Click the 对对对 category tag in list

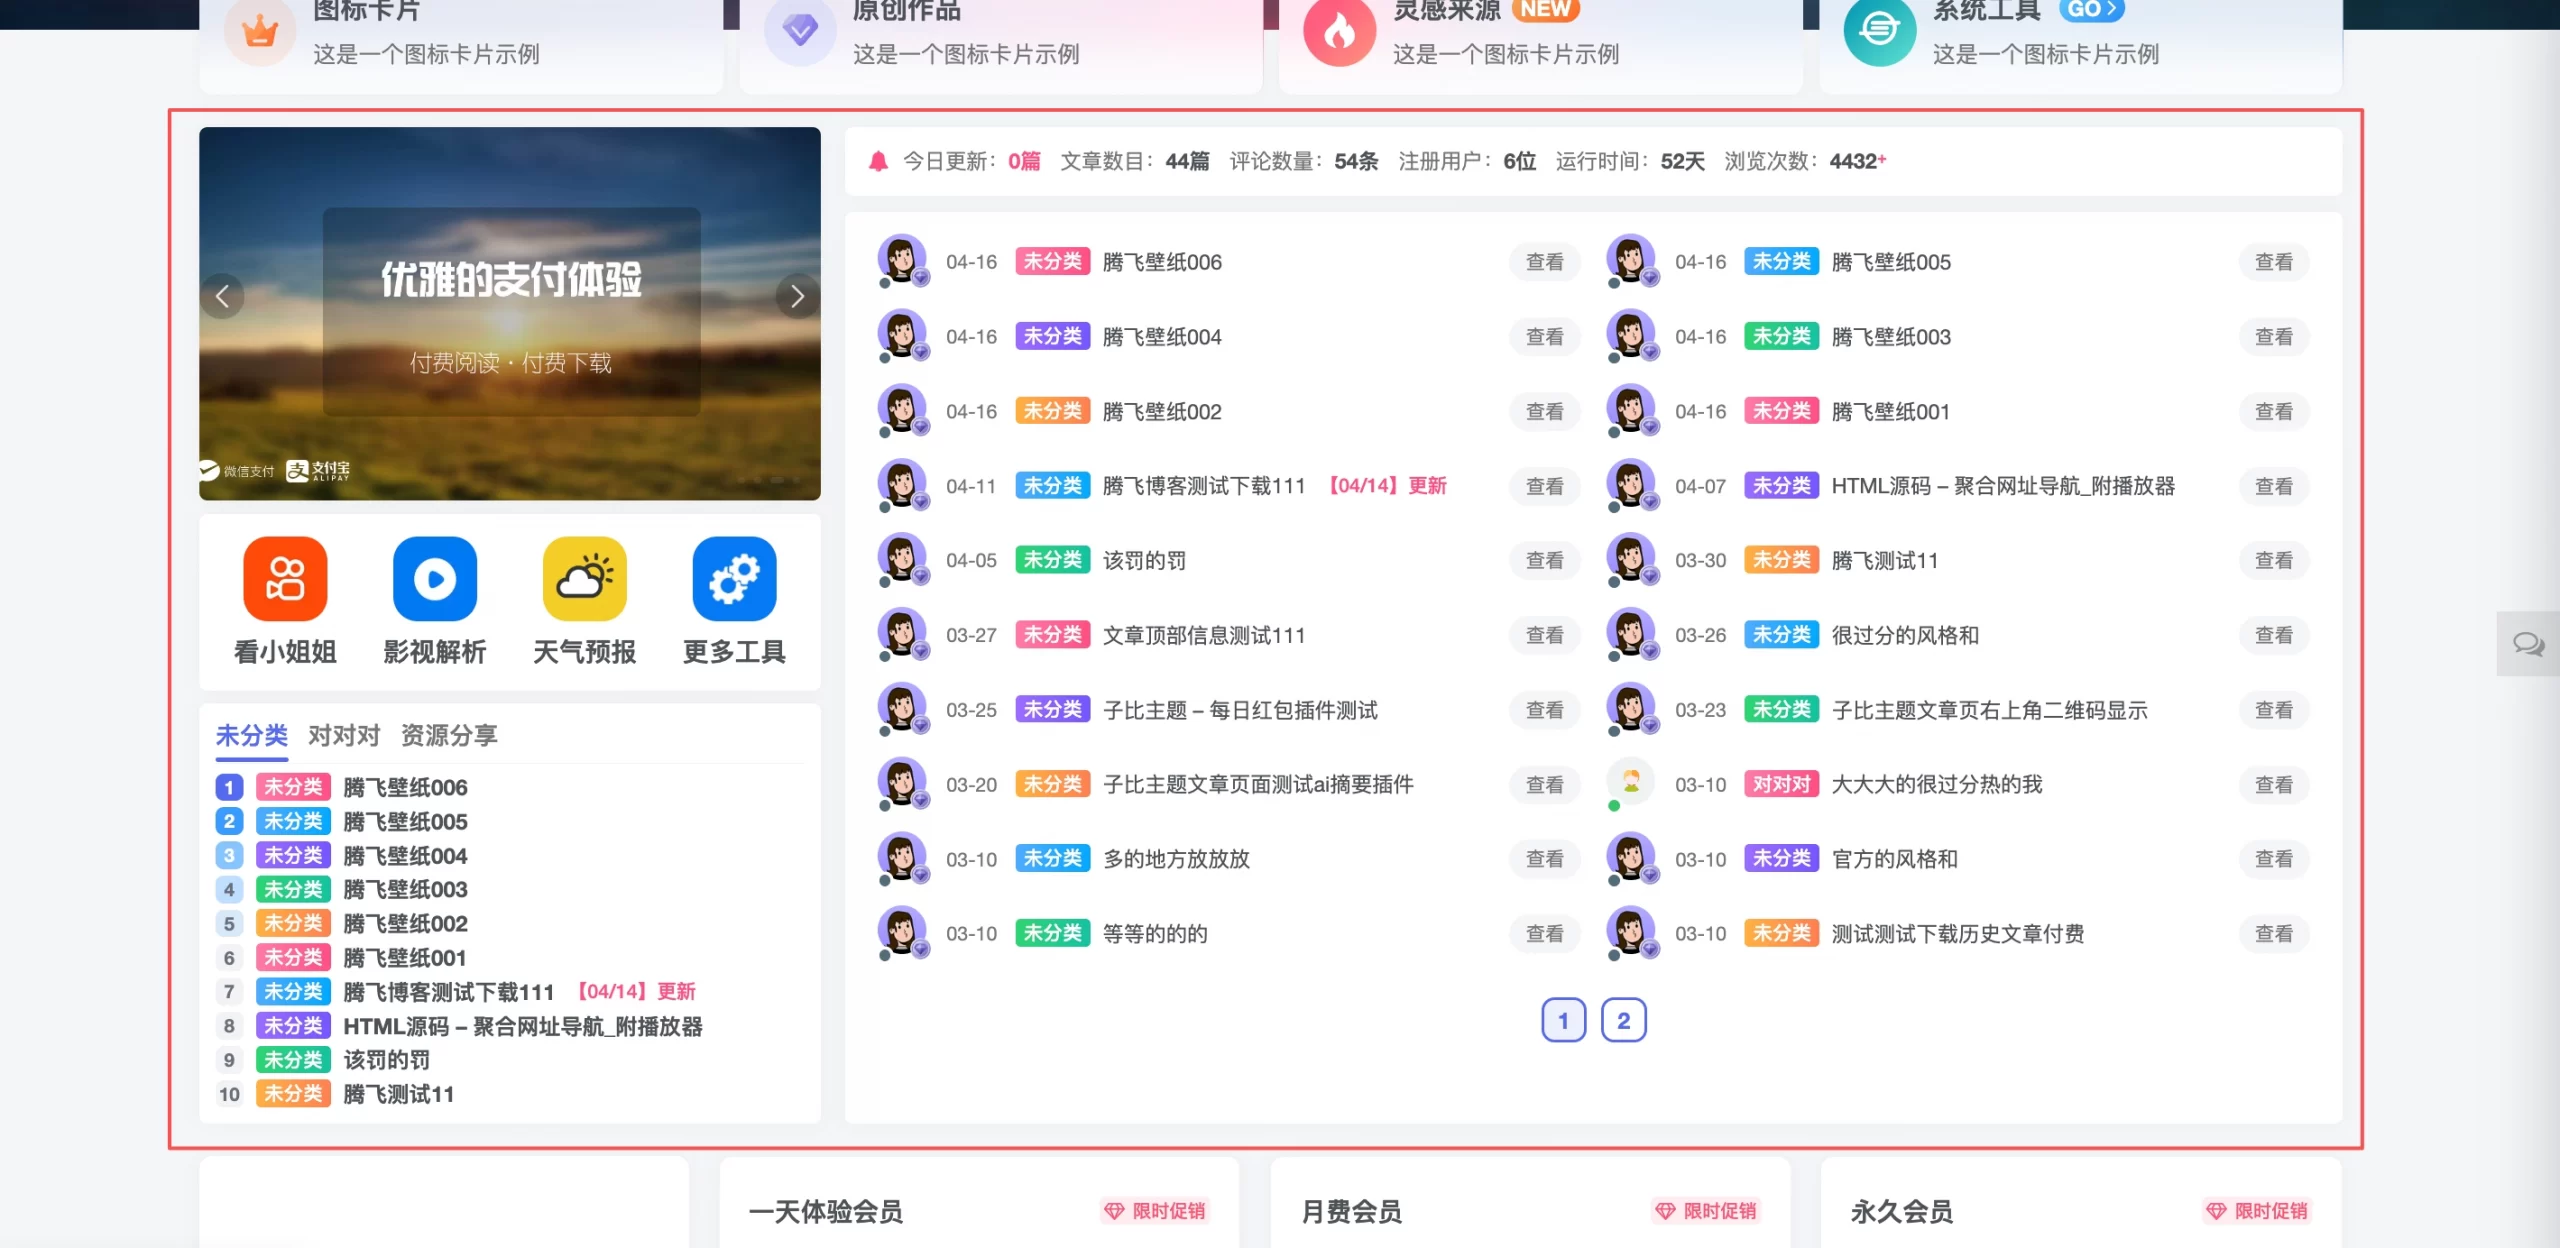pos(1781,784)
